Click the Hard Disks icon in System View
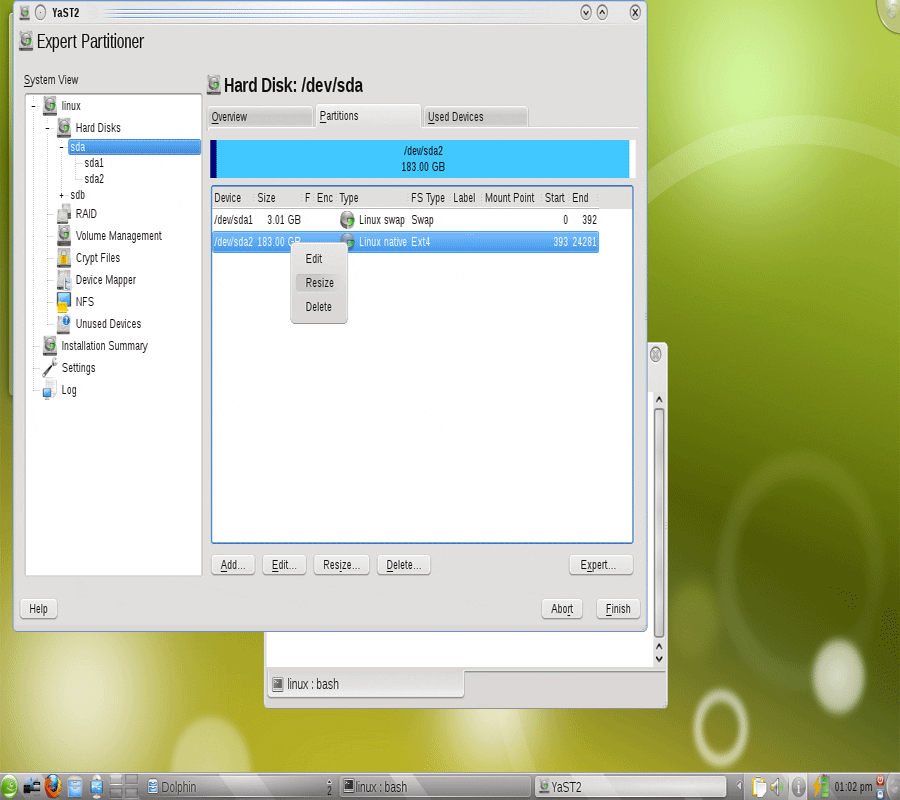Image resolution: width=900 pixels, height=800 pixels. 64,127
